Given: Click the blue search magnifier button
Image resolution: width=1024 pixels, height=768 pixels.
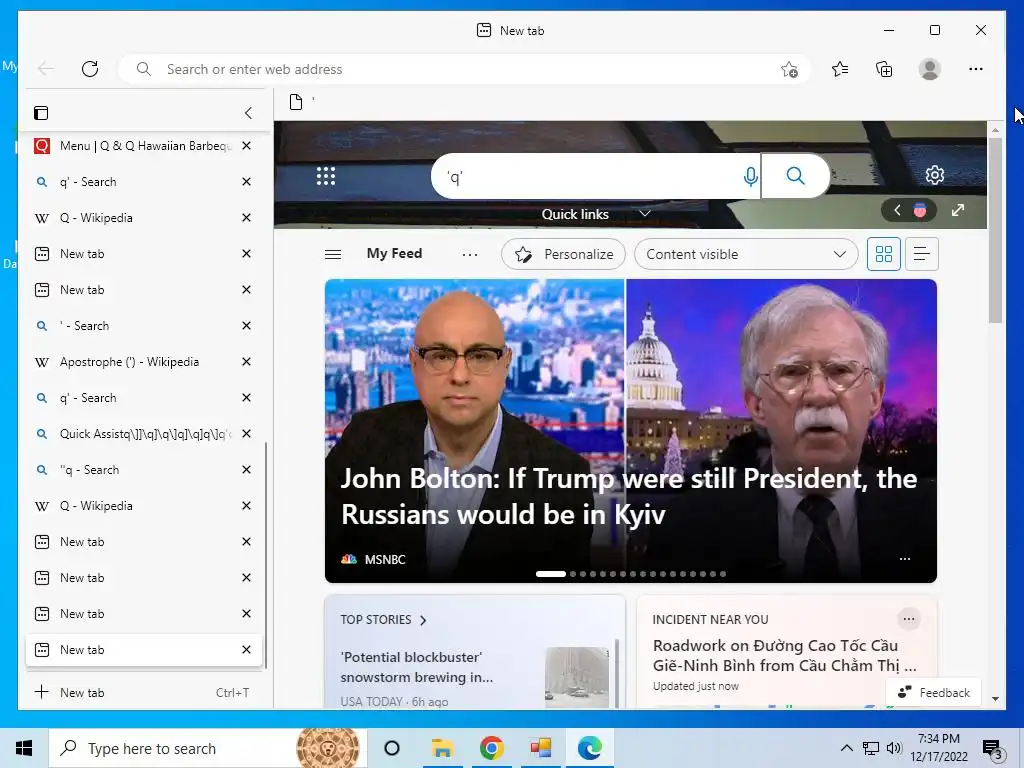Looking at the screenshot, I should point(795,176).
